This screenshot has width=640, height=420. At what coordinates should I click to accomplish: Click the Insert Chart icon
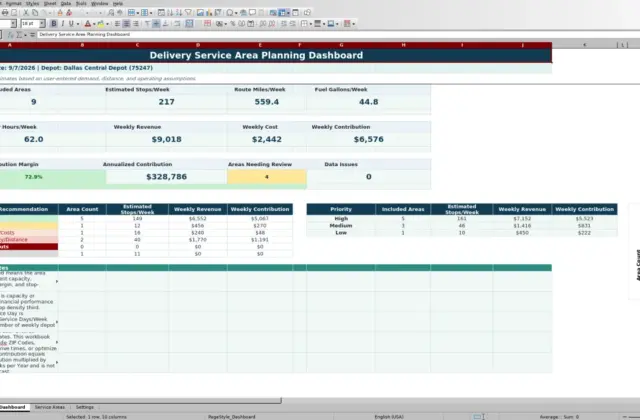coord(209,13)
